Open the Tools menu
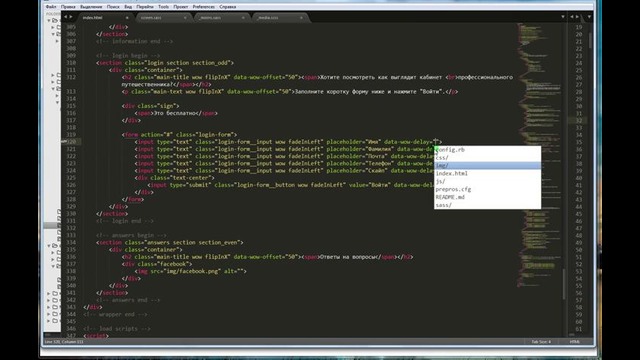640x360 pixels. 163,7
